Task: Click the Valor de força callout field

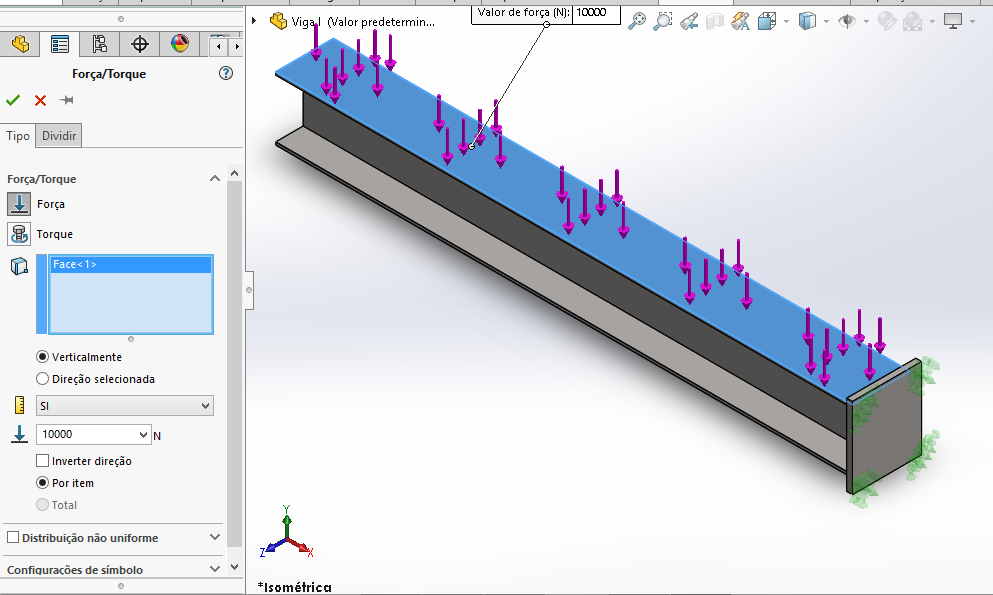Action: [x=596, y=13]
